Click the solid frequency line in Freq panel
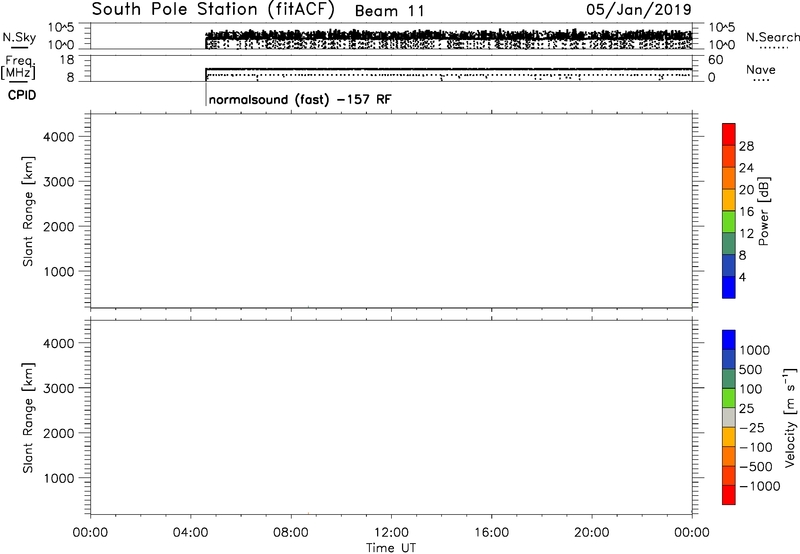Viewport: 800px width, 554px height. pos(448,68)
